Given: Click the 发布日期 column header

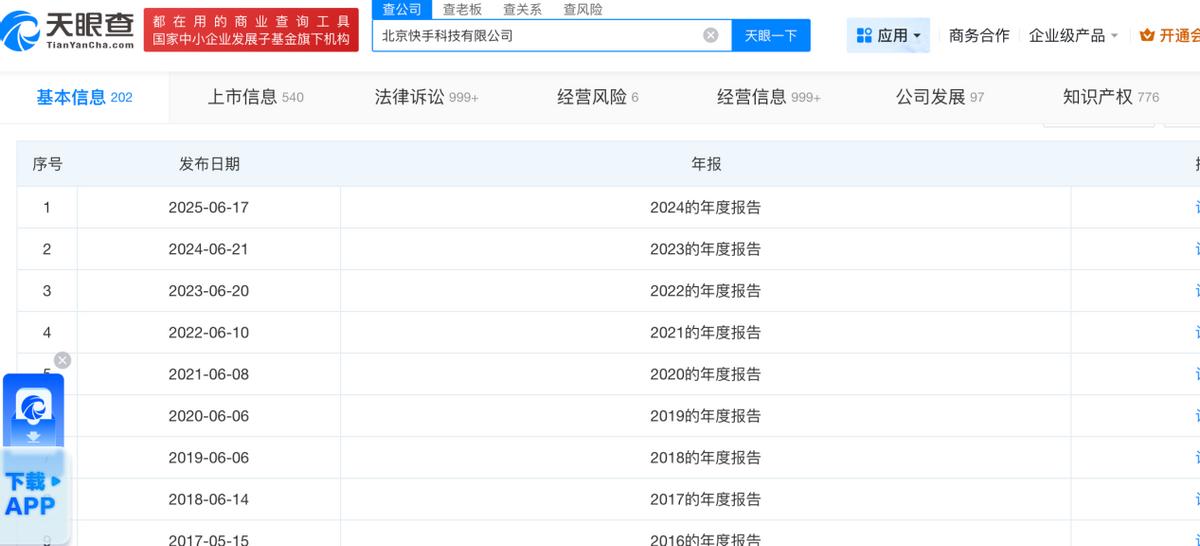Looking at the screenshot, I should (209, 164).
